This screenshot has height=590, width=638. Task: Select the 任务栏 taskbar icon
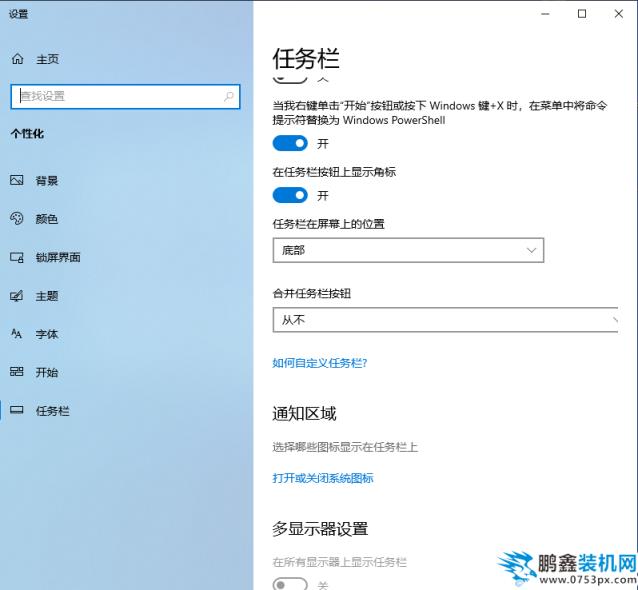tap(17, 410)
